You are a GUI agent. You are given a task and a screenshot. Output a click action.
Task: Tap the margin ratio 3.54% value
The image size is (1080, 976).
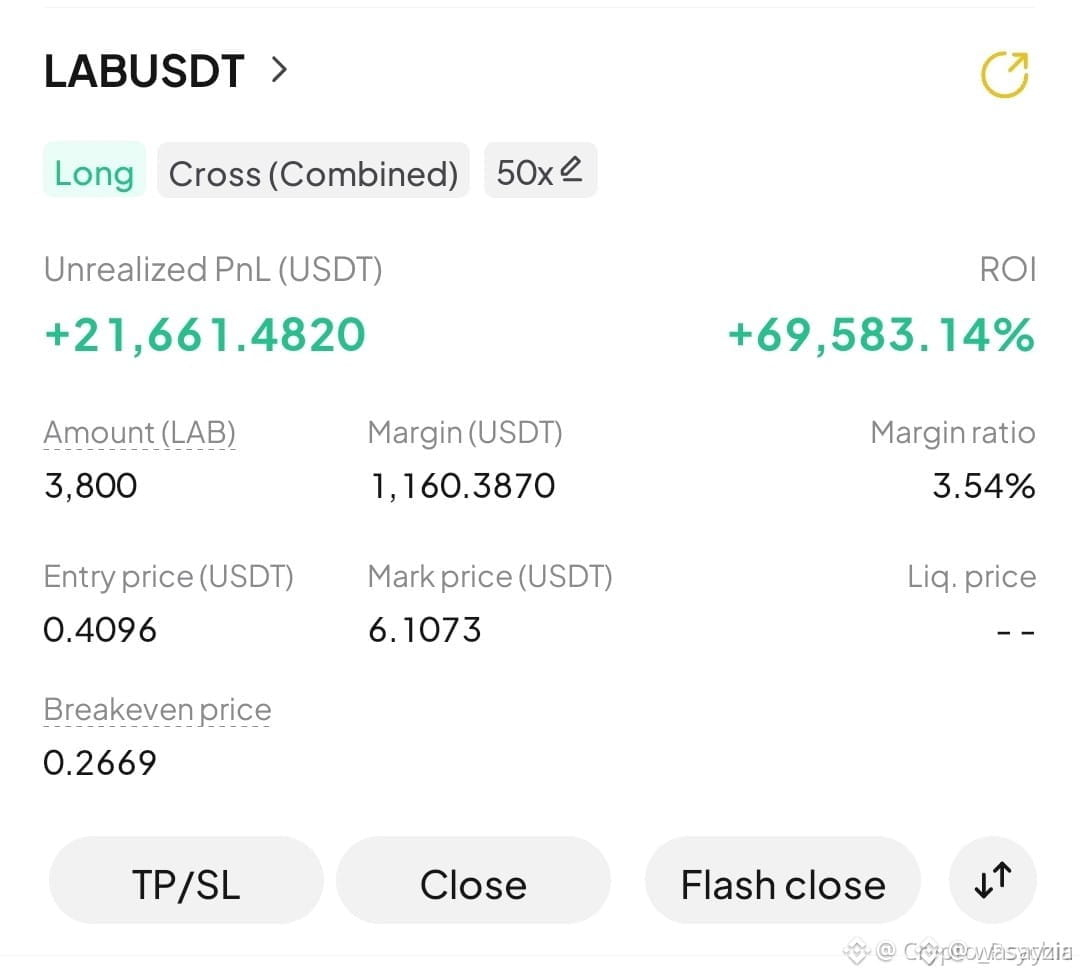click(984, 486)
